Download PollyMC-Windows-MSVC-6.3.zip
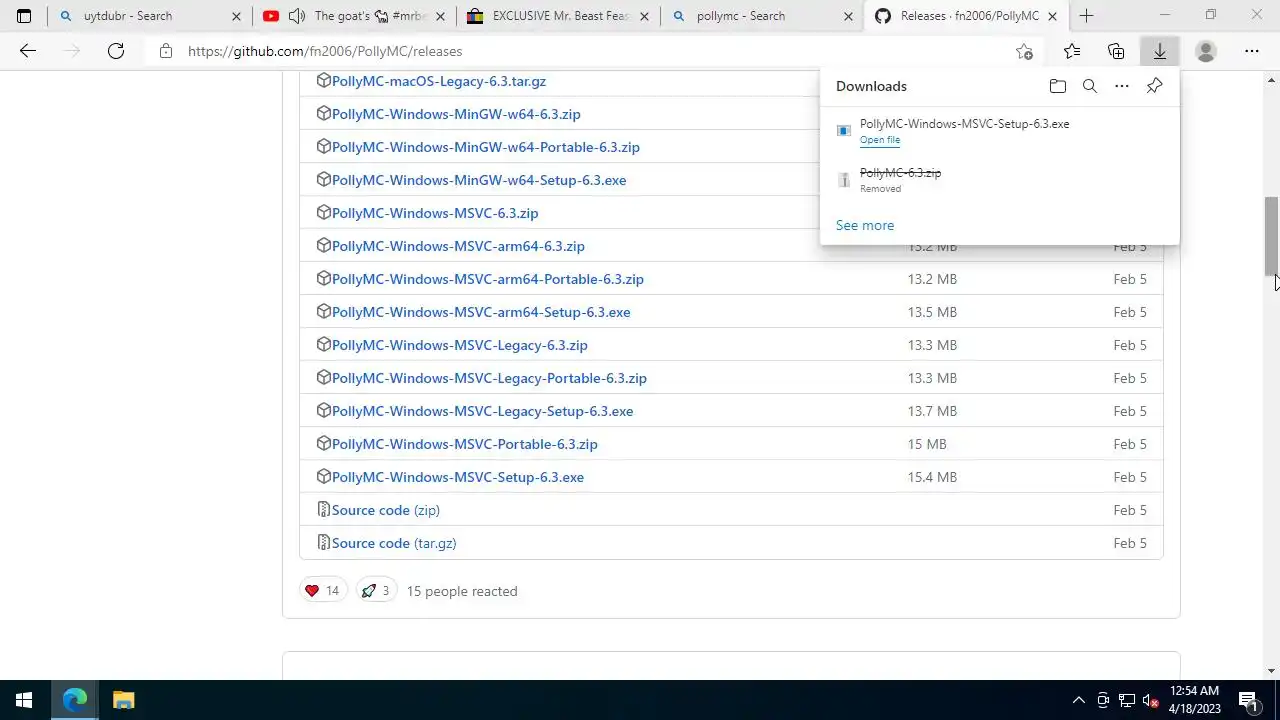 pos(435,213)
